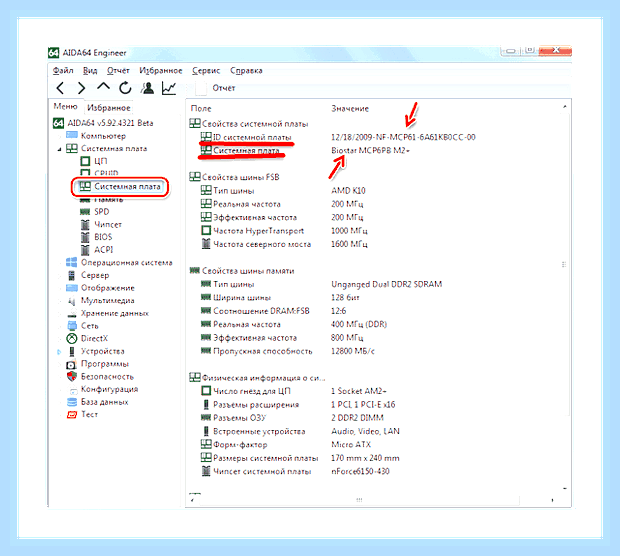
Task: Go up one level with up arrow
Action: (x=103, y=87)
